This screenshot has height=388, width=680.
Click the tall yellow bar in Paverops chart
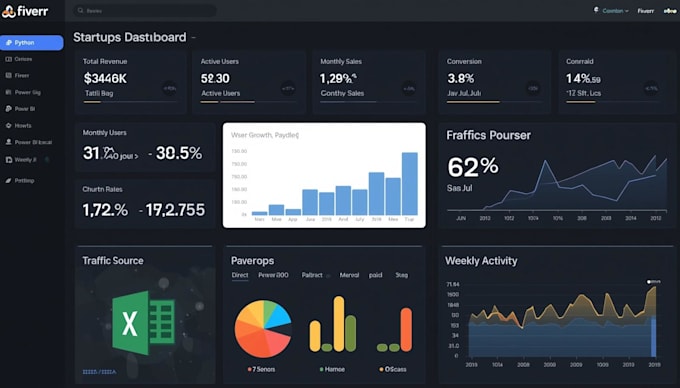click(339, 324)
